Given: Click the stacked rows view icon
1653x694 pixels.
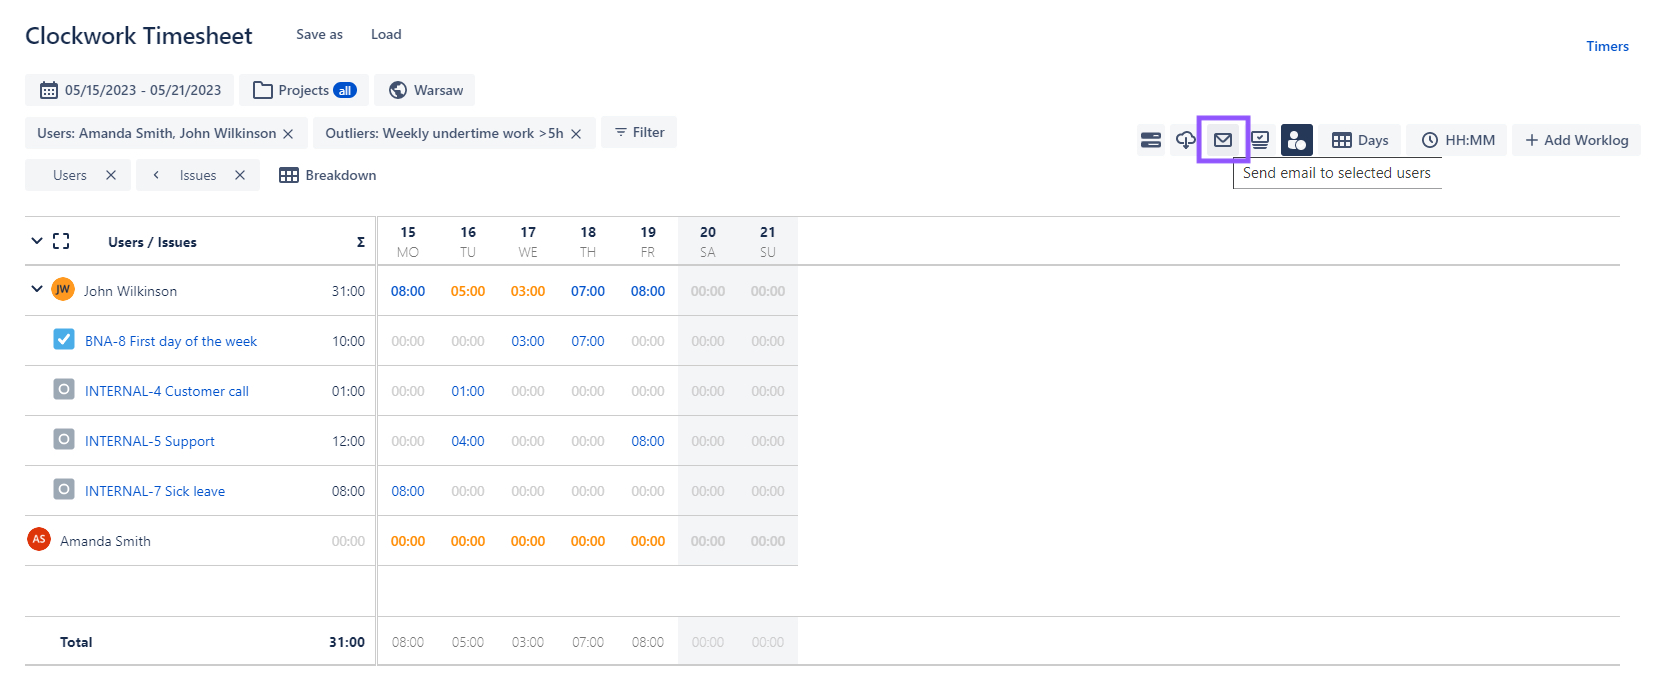Looking at the screenshot, I should pos(1150,140).
